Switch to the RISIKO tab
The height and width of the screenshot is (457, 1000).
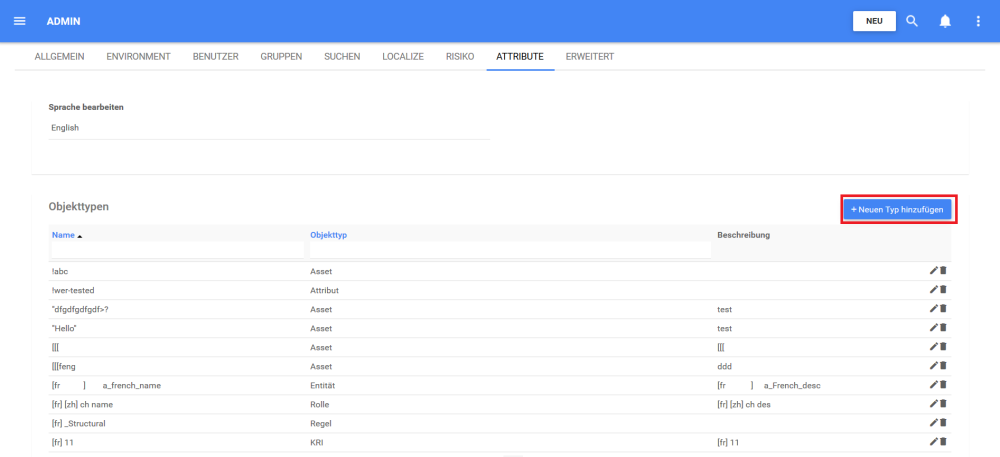click(x=460, y=57)
